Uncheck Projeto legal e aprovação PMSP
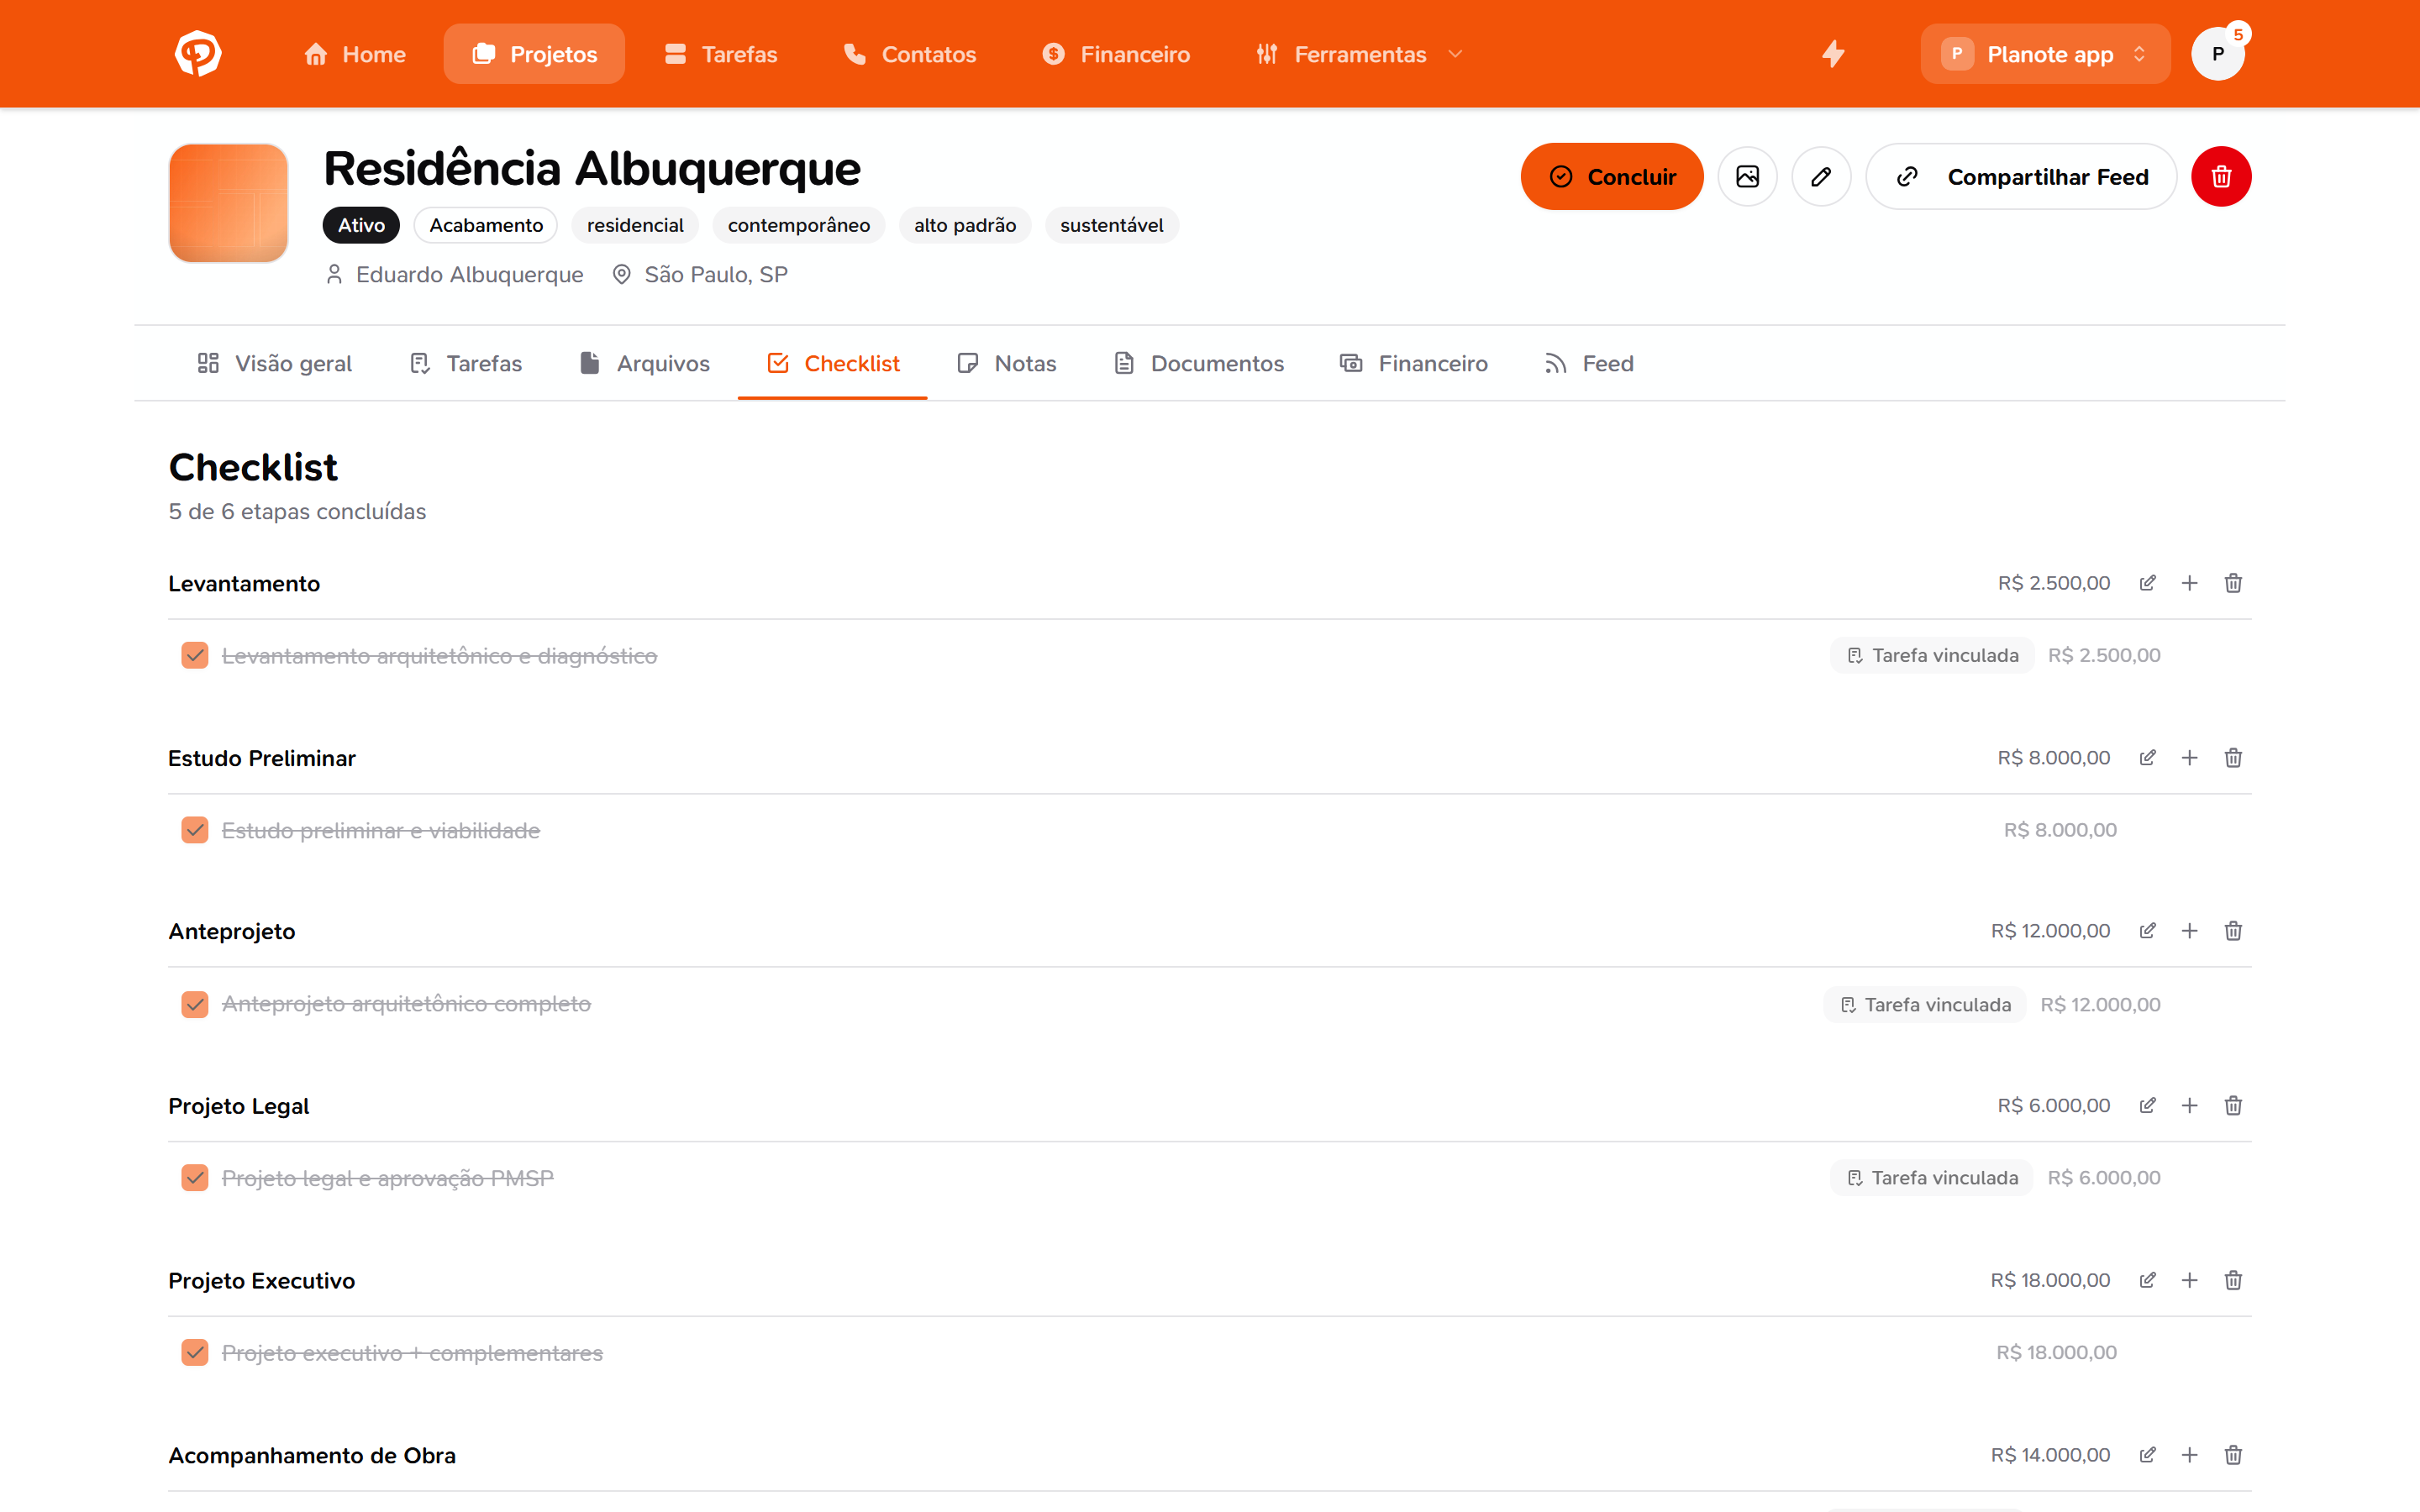The image size is (2420, 1512). click(x=195, y=1178)
